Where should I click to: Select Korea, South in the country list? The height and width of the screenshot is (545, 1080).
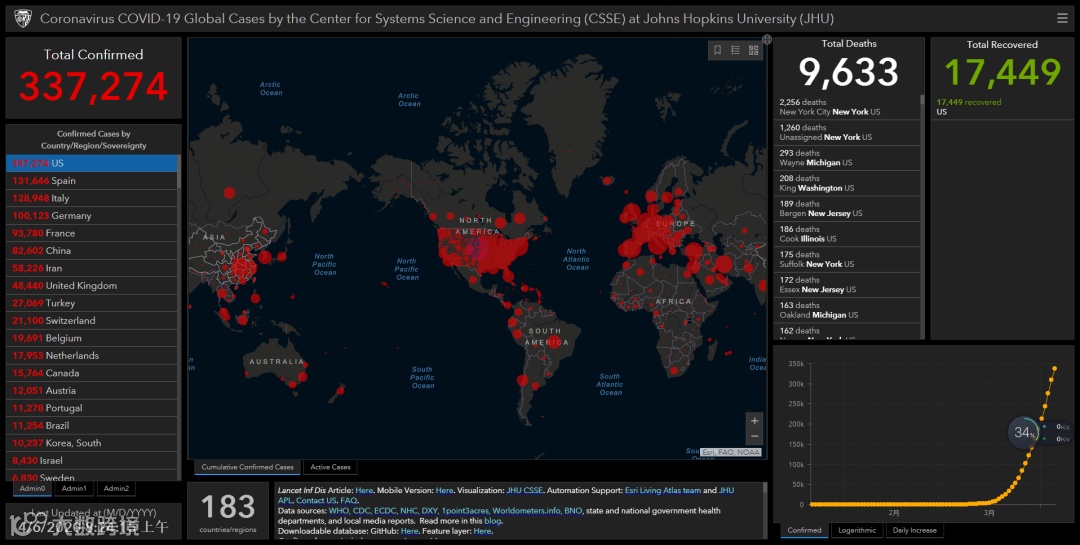(92, 443)
